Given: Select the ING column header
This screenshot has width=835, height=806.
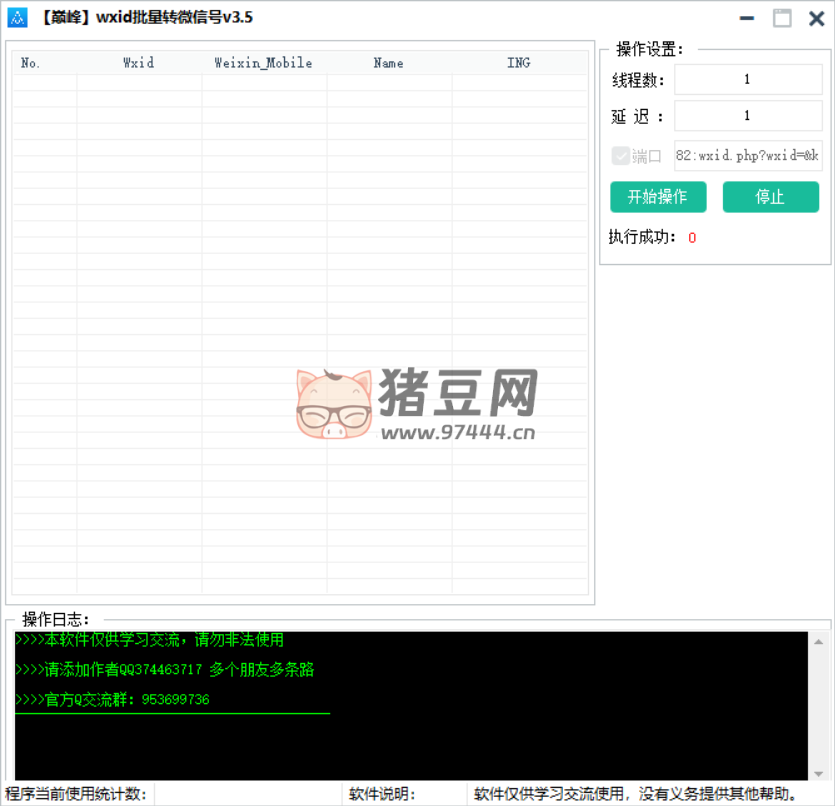Looking at the screenshot, I should pyautogui.click(x=518, y=63).
